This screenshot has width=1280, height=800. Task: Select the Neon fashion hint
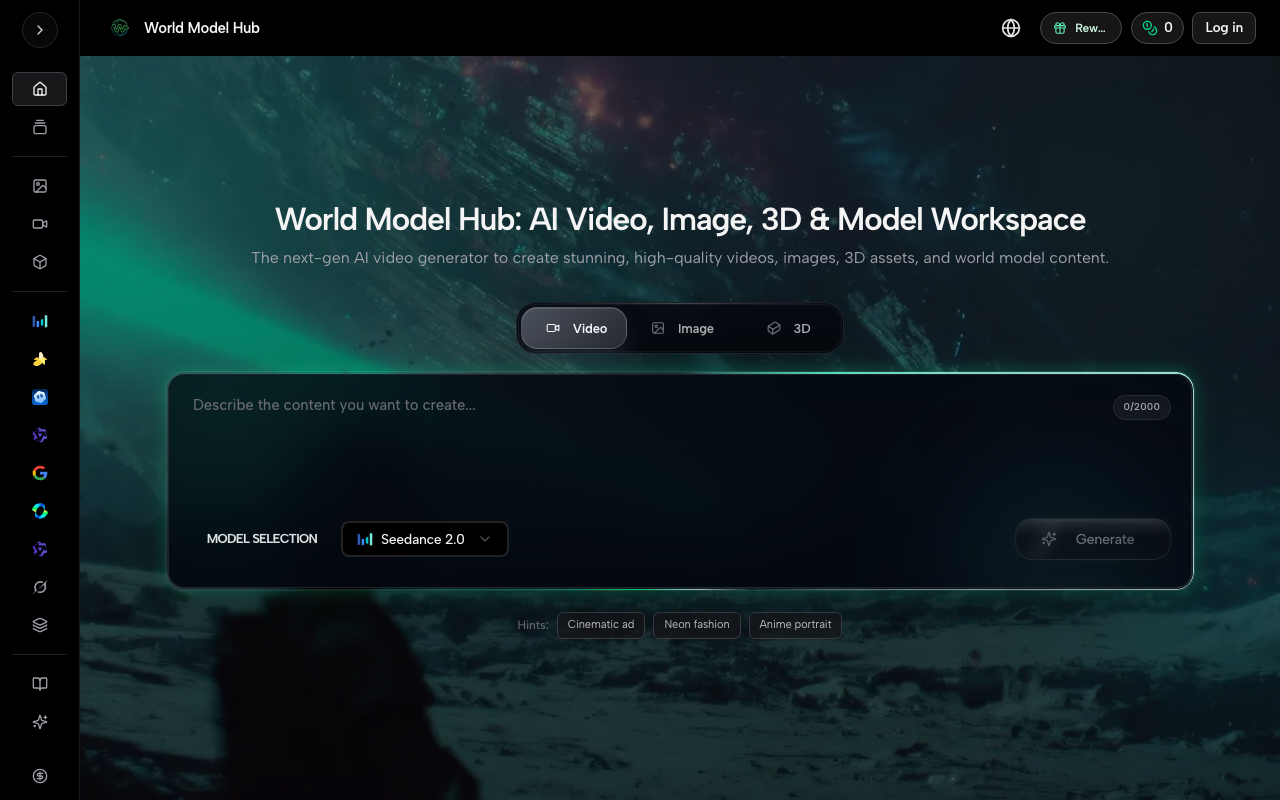click(x=697, y=625)
